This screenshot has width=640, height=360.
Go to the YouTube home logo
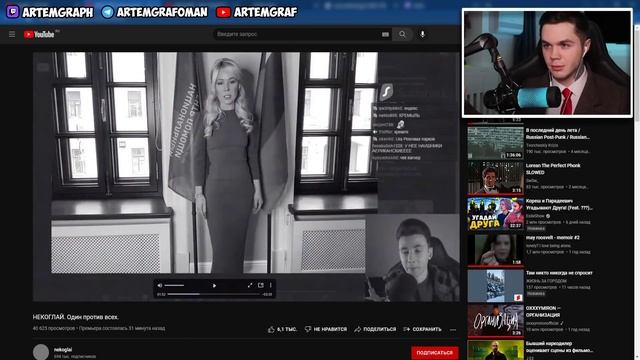pos(39,35)
